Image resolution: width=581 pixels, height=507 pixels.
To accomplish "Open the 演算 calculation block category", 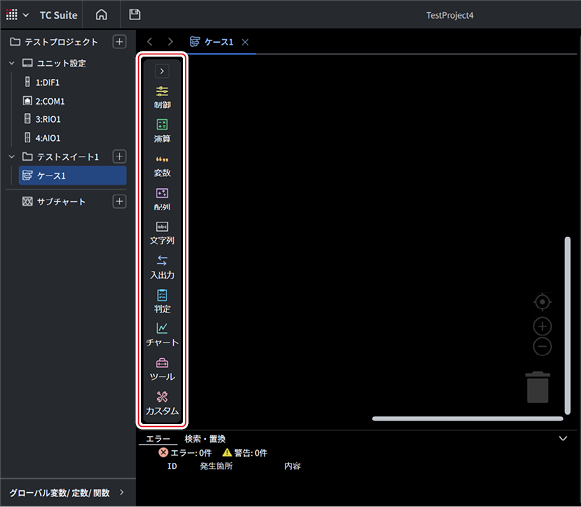I will tap(162, 131).
